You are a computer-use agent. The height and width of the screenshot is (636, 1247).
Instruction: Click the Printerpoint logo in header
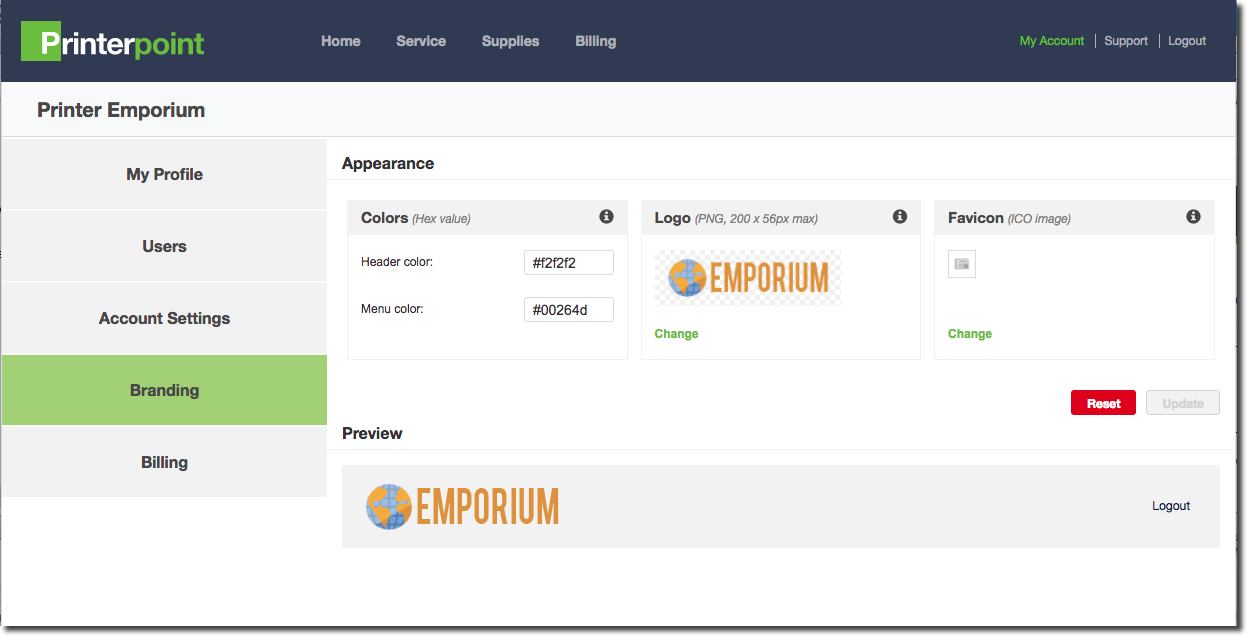point(113,43)
